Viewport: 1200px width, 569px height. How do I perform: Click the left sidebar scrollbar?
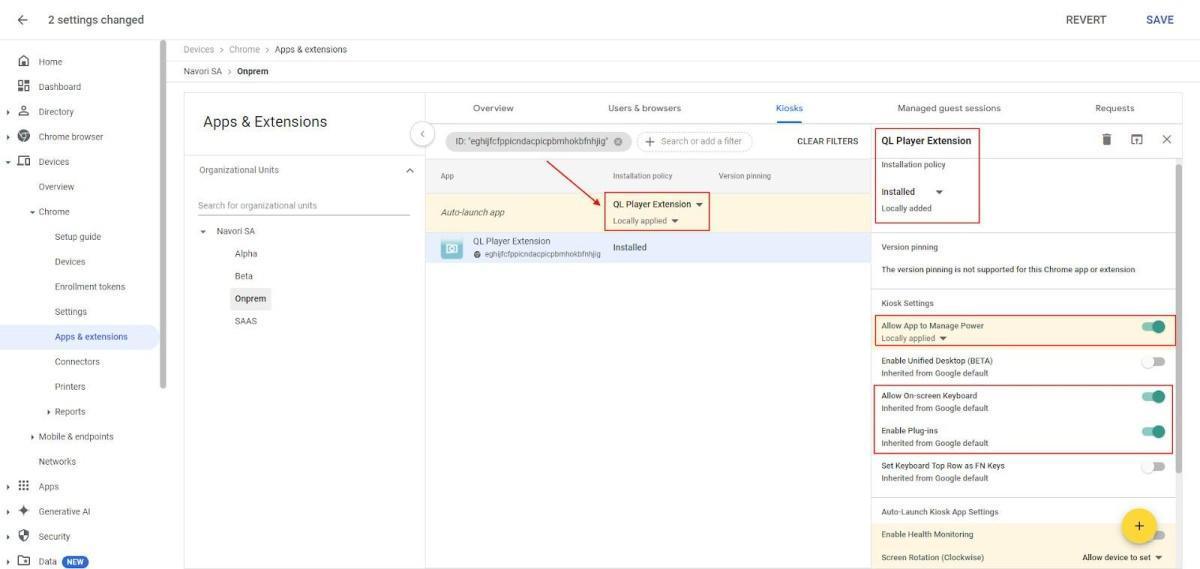[x=162, y=213]
